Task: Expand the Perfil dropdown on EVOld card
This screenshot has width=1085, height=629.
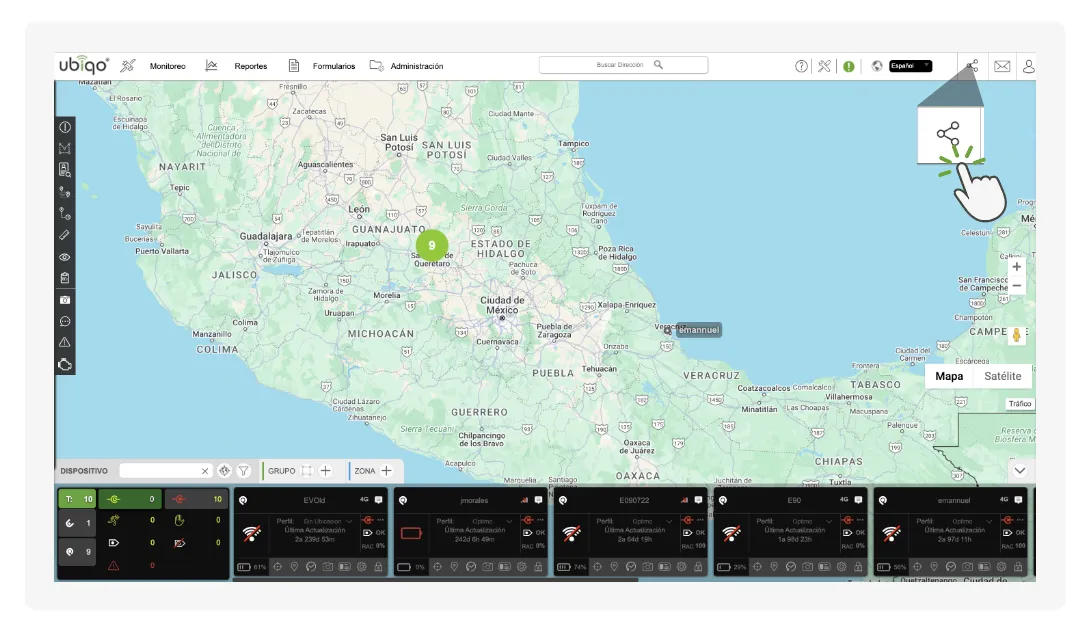Action: [x=349, y=521]
